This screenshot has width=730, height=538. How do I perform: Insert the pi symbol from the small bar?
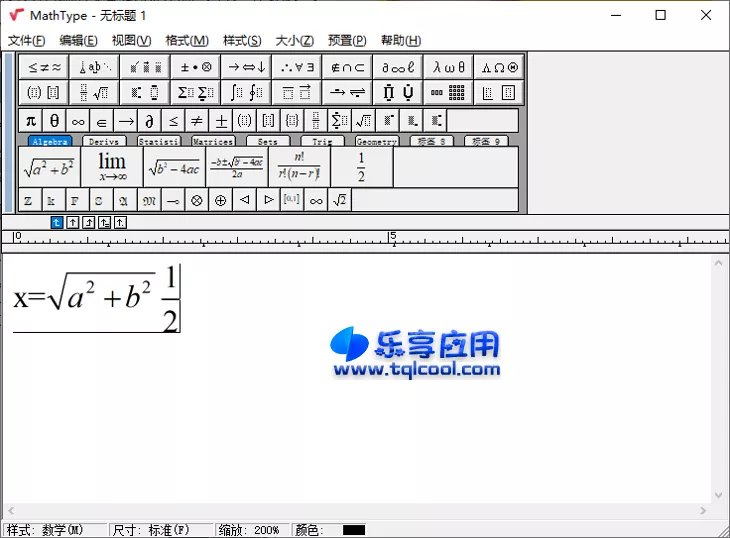31,121
